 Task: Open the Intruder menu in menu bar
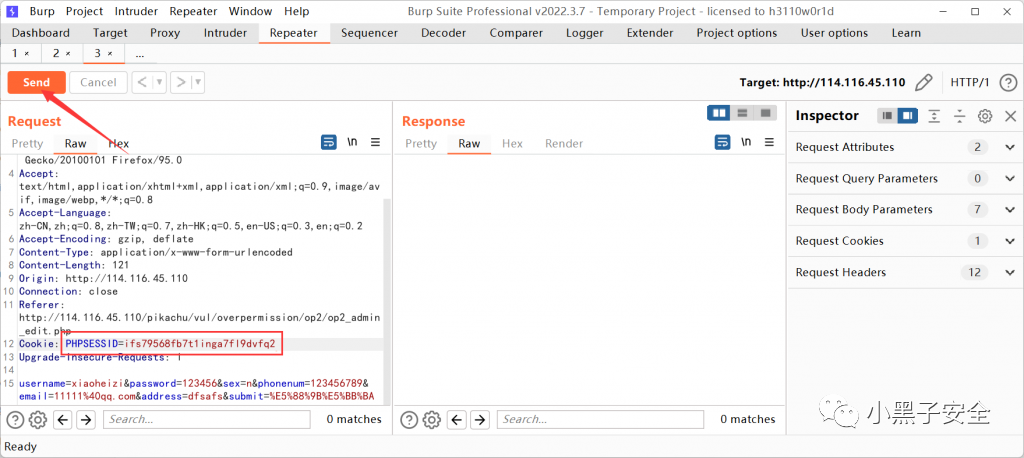pos(136,11)
